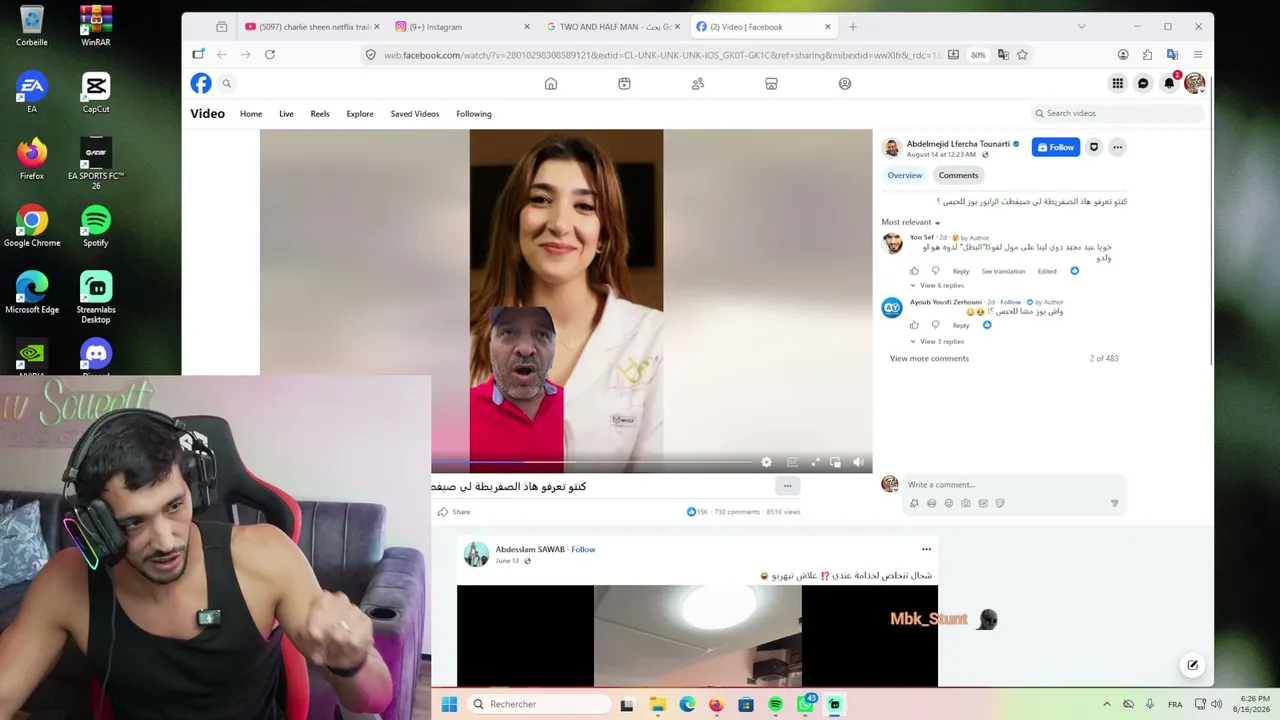1280x720 pixels.
Task: Click View more comments
Action: [x=929, y=358]
